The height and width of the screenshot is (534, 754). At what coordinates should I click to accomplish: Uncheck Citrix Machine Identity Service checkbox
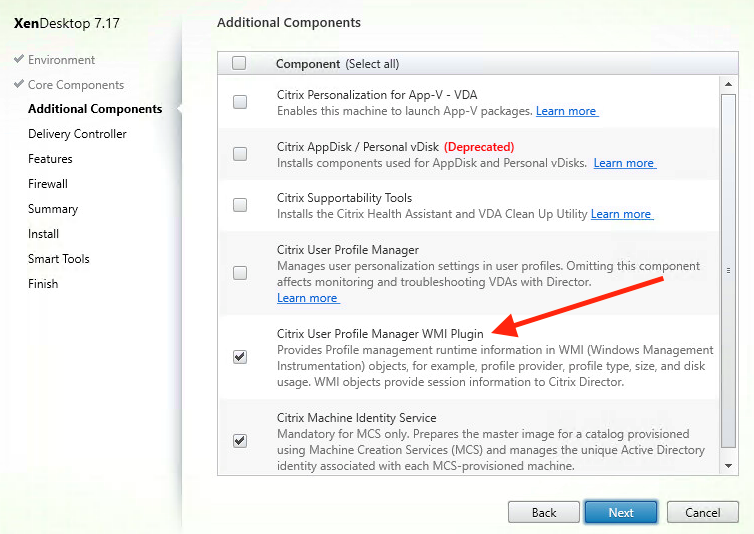[x=240, y=441]
